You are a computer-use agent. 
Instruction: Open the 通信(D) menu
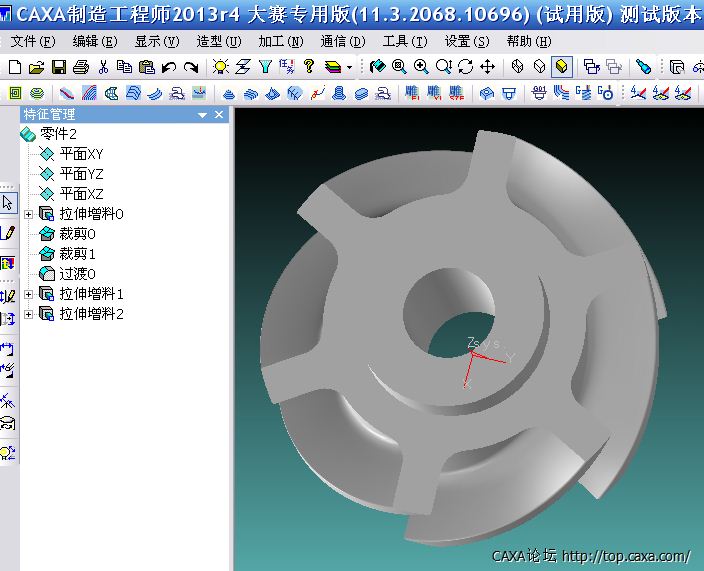point(343,42)
